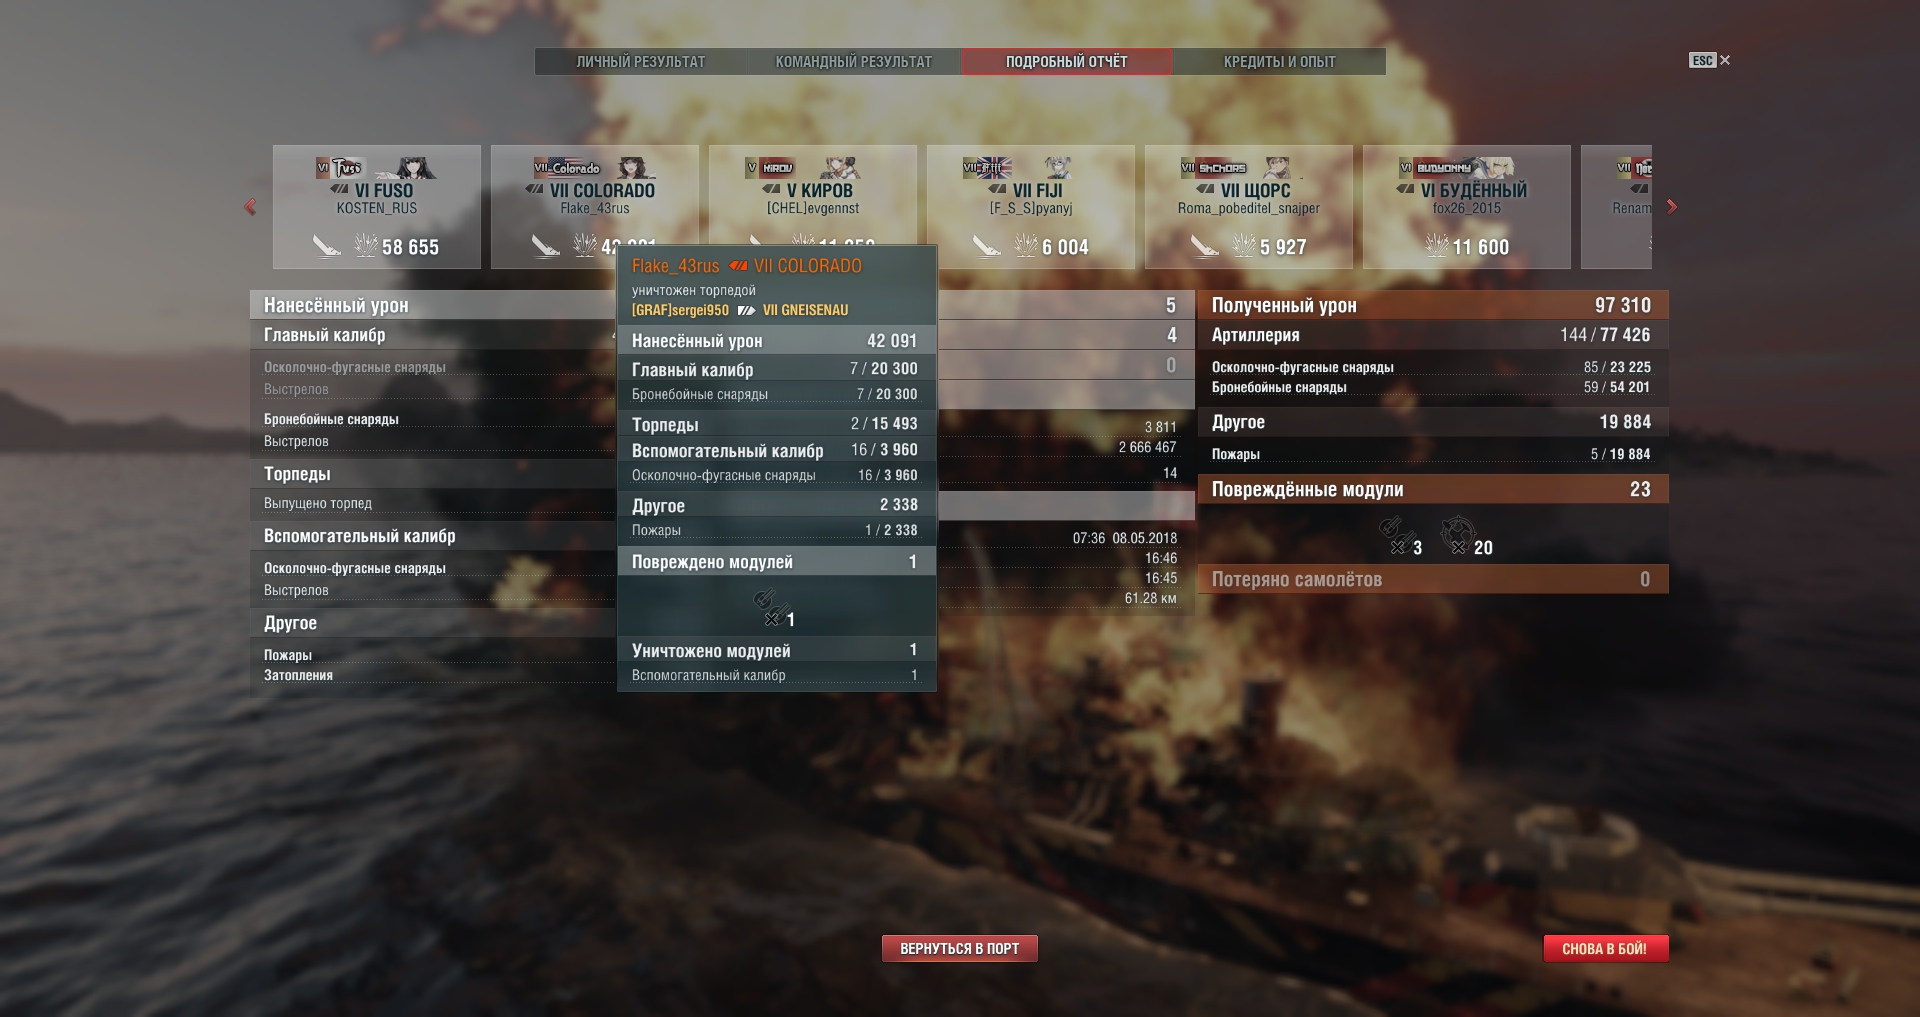Click the tooltip's damaged module icon

pyautogui.click(x=767, y=607)
